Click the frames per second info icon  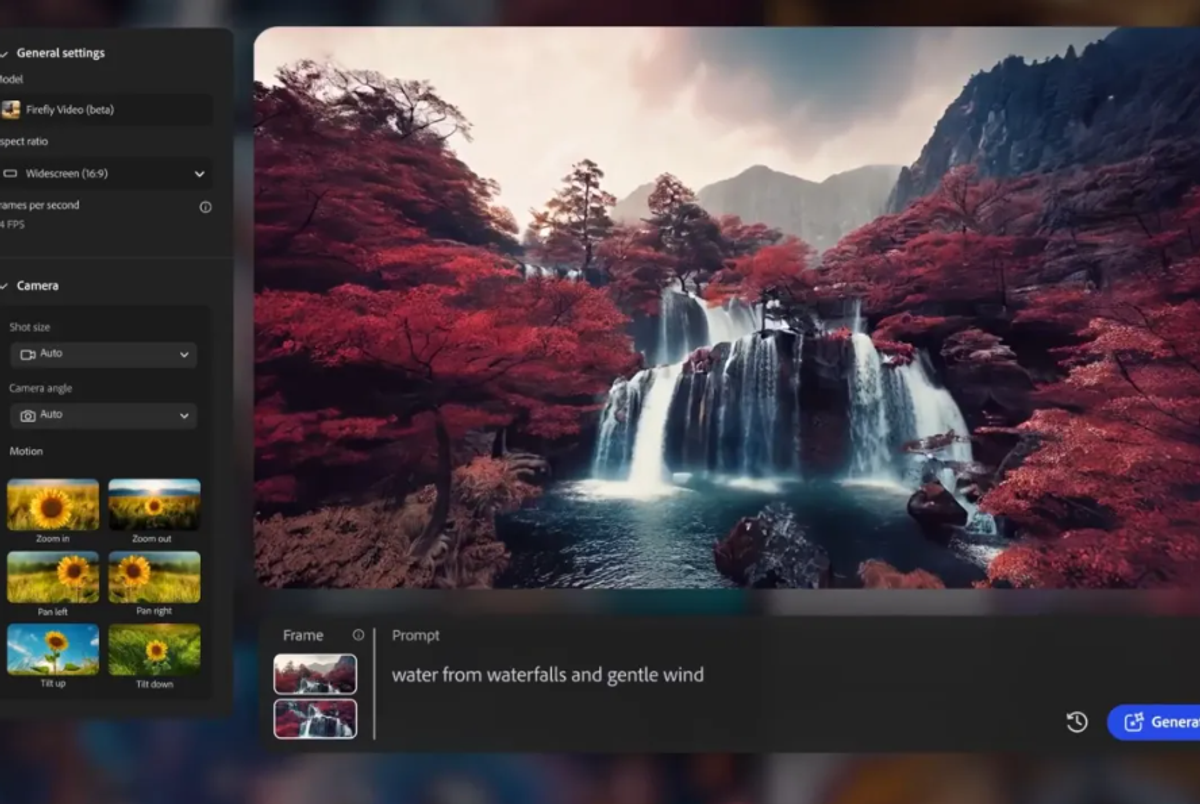coord(205,207)
